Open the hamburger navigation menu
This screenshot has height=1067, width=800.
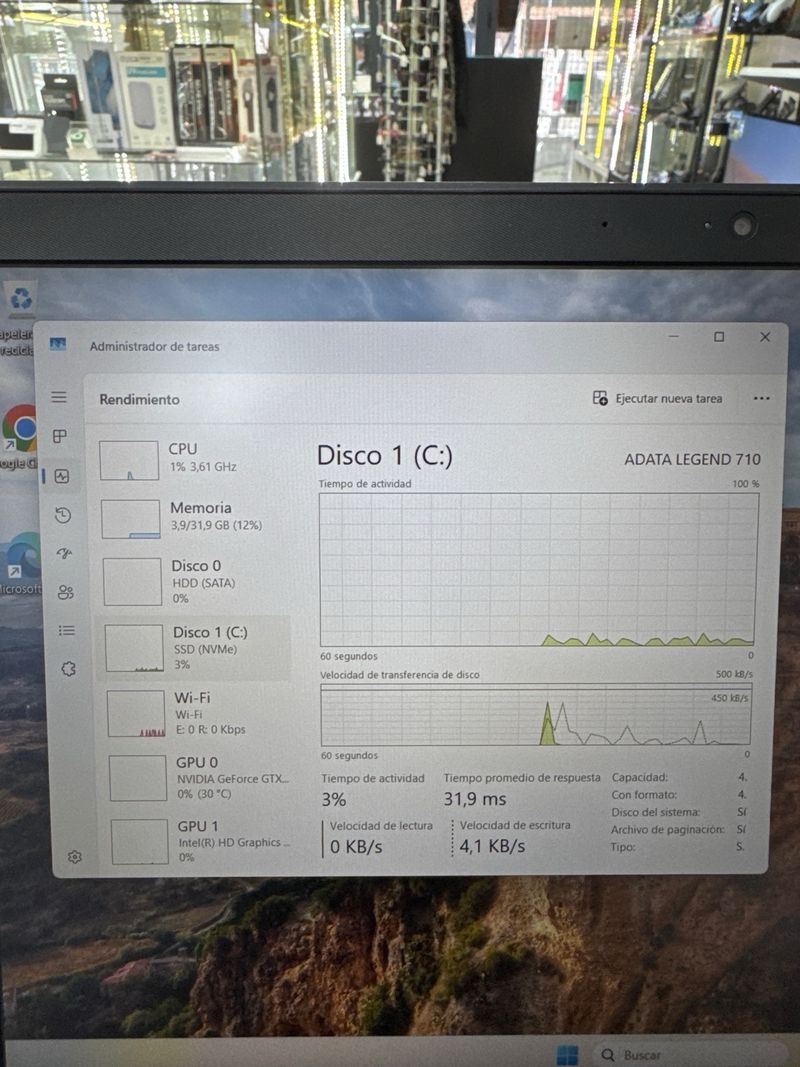click(59, 397)
